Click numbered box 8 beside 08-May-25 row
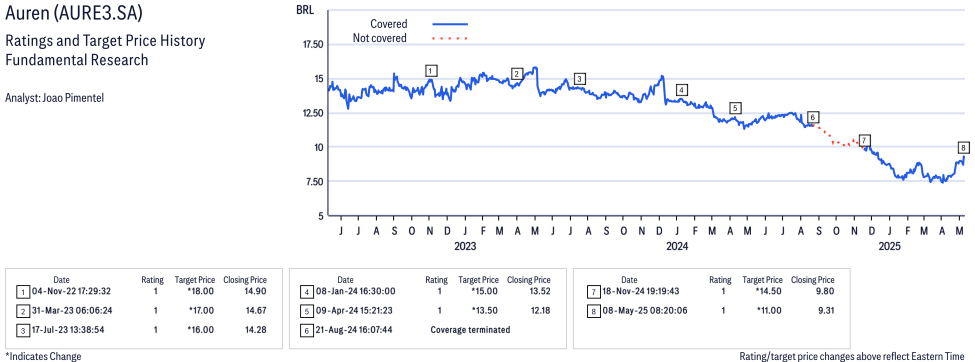 click(593, 310)
